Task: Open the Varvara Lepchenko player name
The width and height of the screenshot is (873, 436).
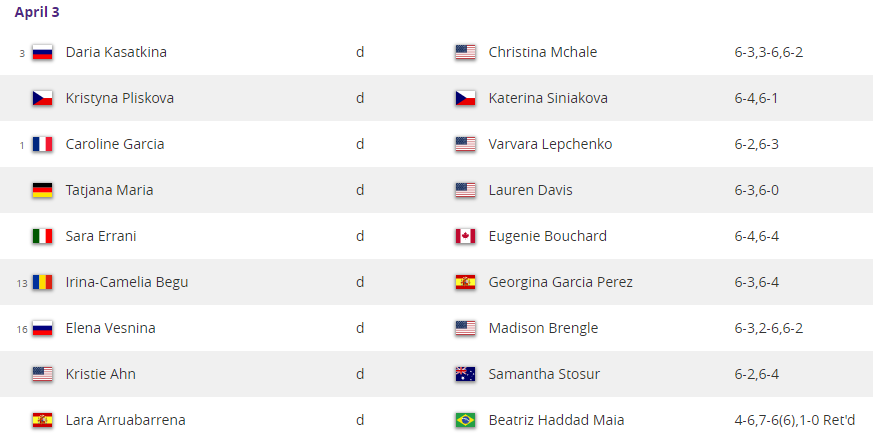Action: (x=551, y=144)
